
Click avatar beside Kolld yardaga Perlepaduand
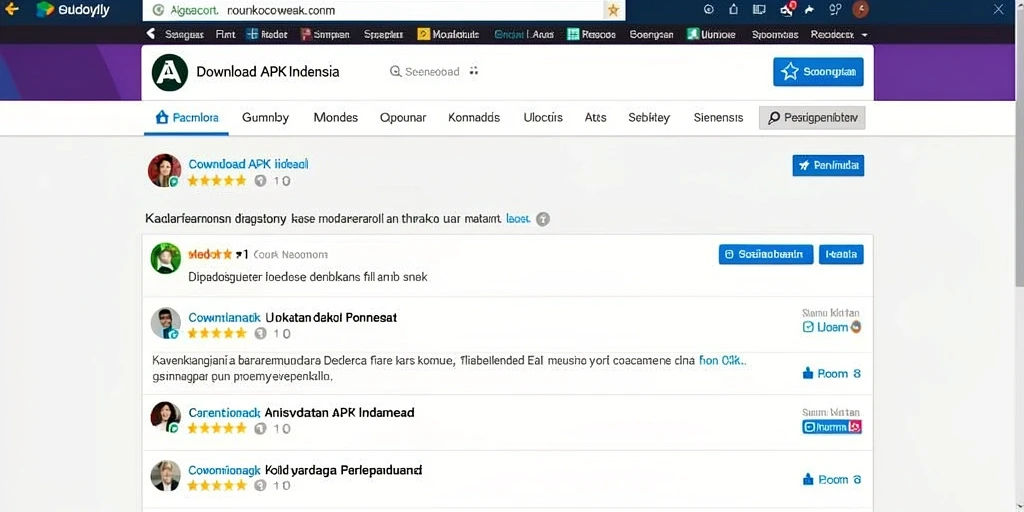click(x=165, y=475)
